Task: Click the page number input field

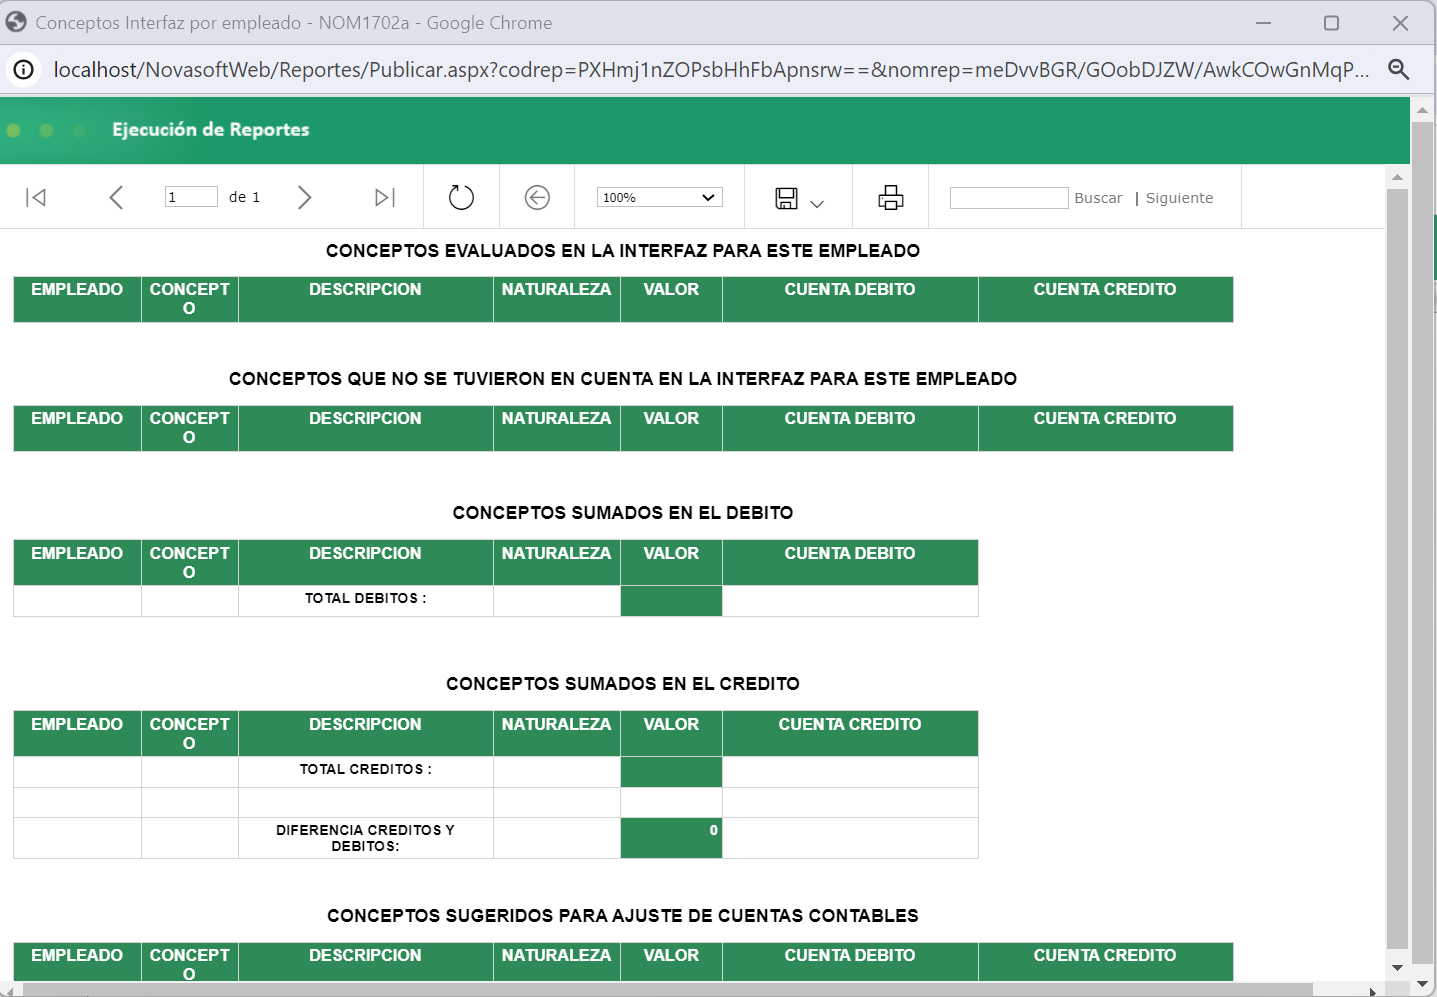Action: coord(191,196)
